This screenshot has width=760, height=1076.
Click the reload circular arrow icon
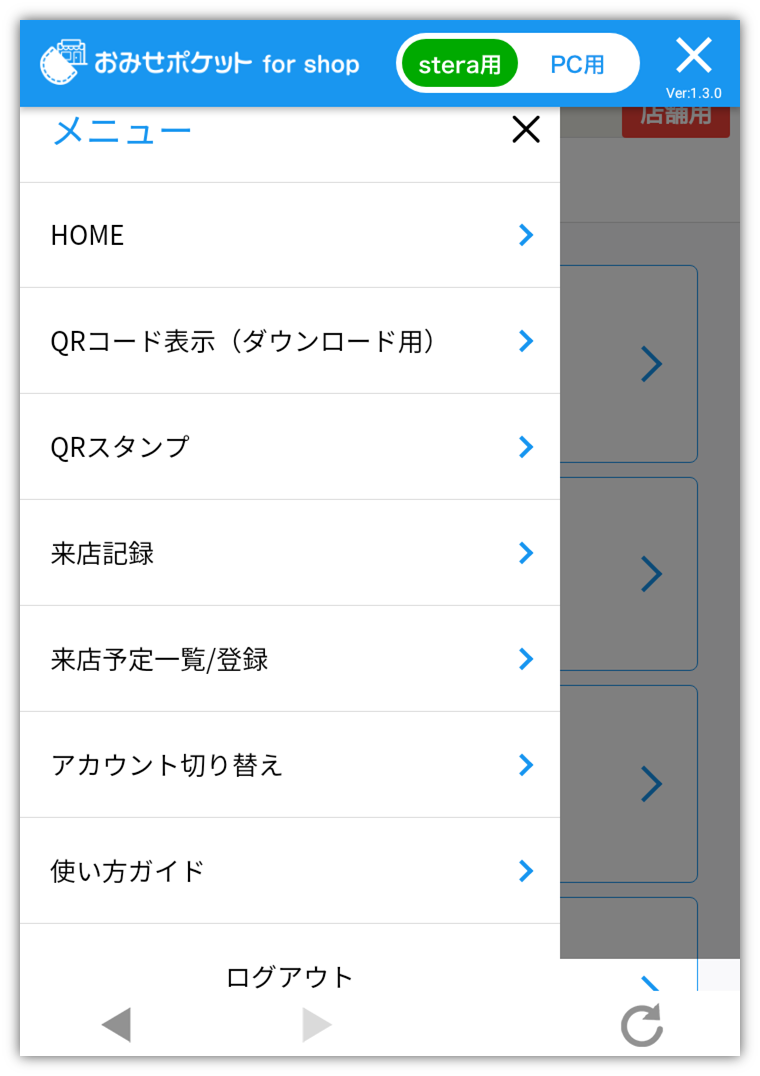[x=642, y=1025]
